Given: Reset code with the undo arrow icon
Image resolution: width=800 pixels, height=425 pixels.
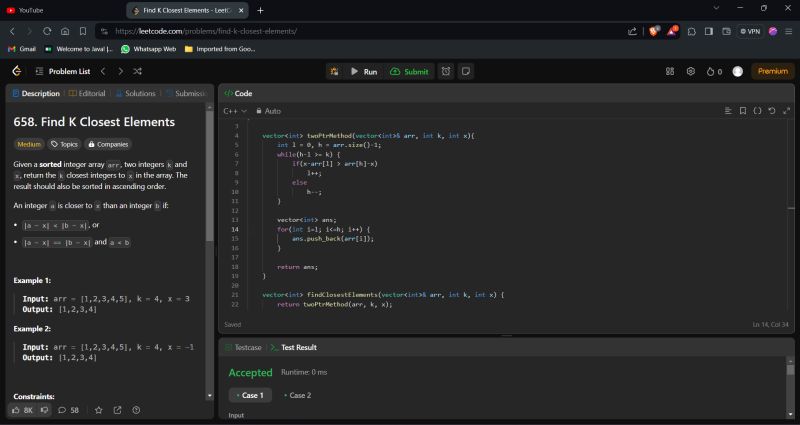Looking at the screenshot, I should click(x=771, y=111).
